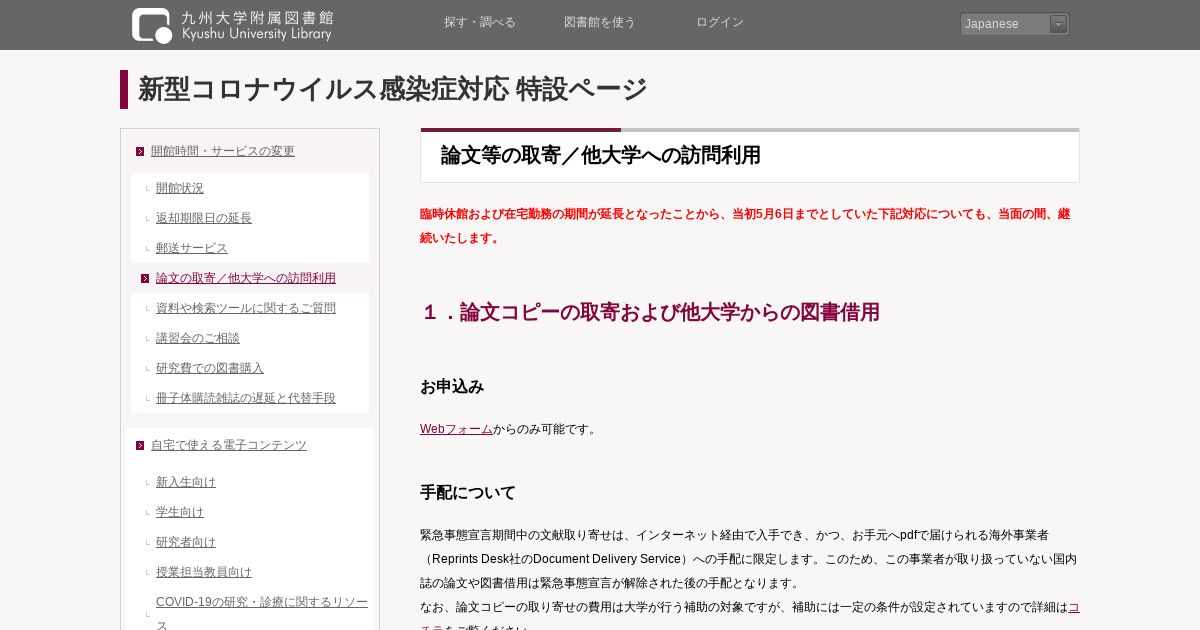This screenshot has width=1200, height=630.
Task: Open the 開館状況 sidebar link
Action: point(180,188)
